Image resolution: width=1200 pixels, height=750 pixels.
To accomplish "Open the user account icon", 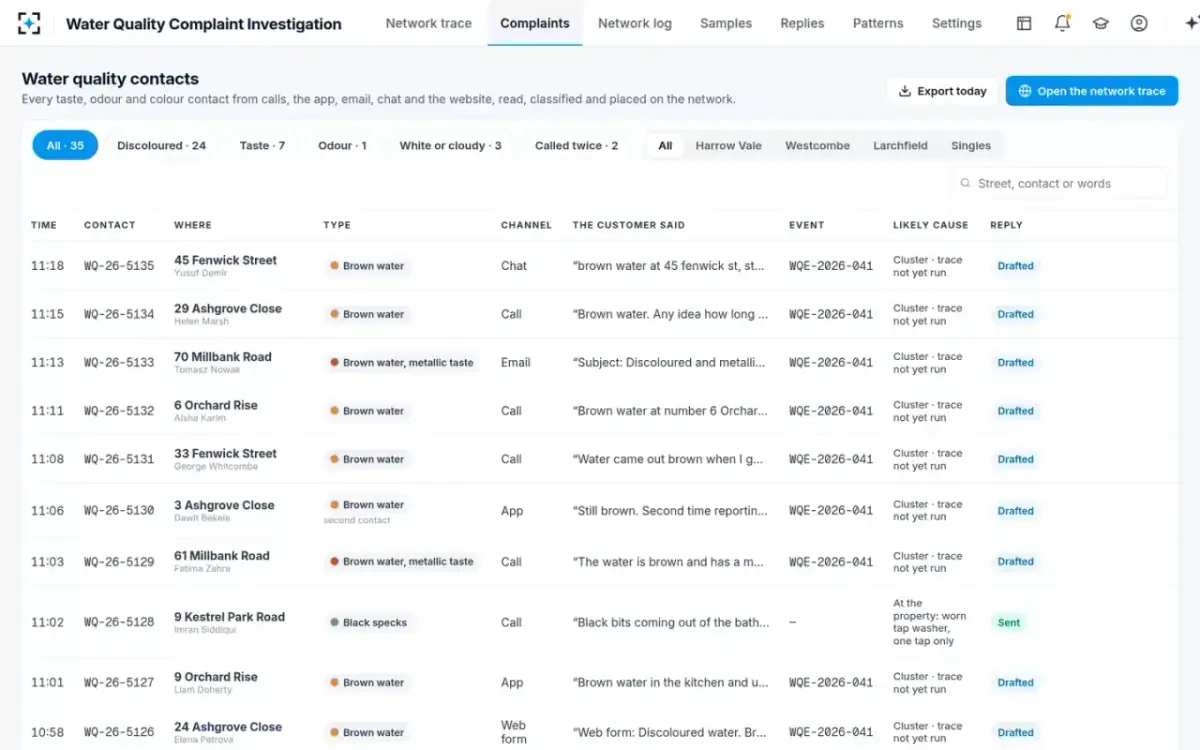I will [x=1139, y=23].
